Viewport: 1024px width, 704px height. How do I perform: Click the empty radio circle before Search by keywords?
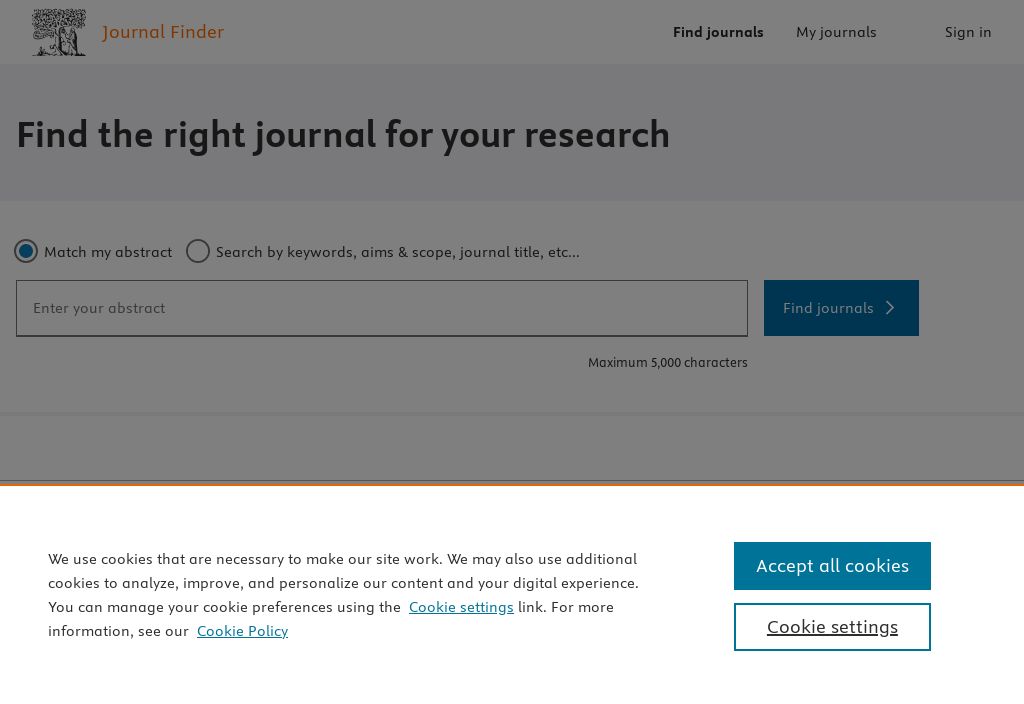[x=198, y=251]
